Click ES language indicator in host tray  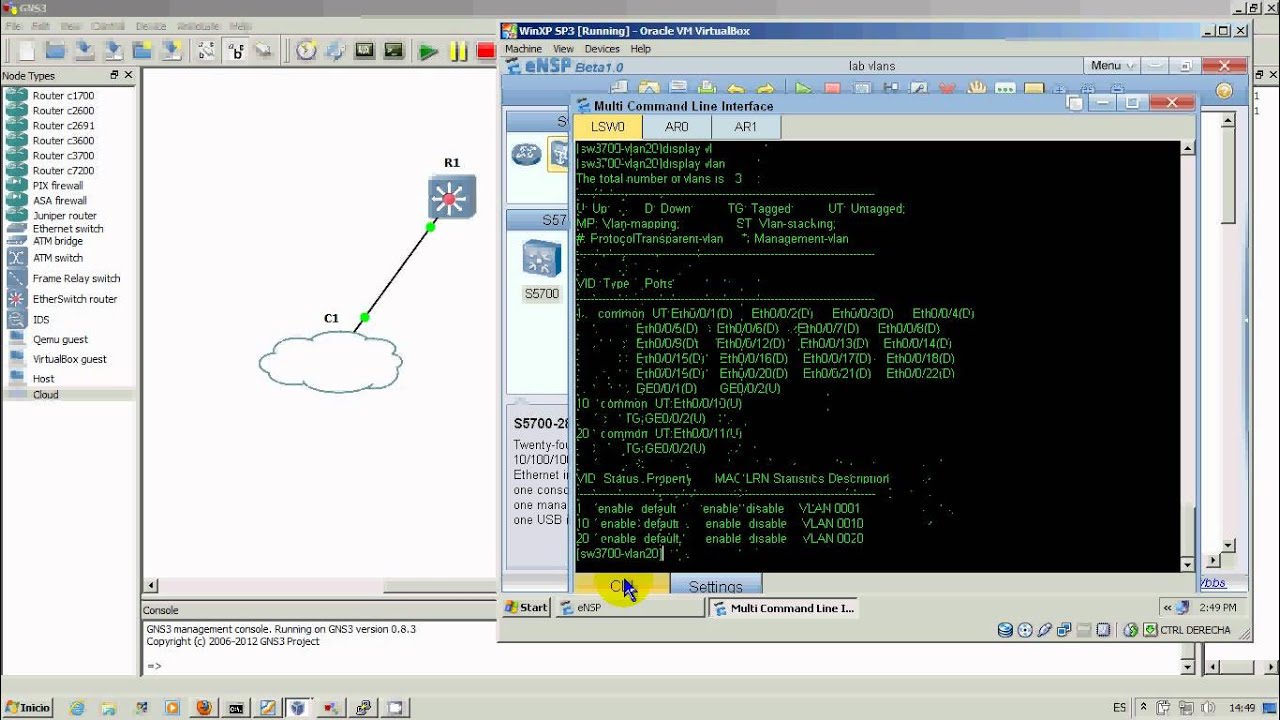click(1120, 708)
